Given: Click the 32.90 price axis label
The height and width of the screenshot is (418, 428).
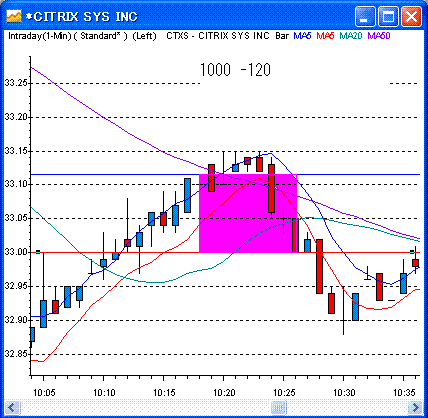Looking at the screenshot, I should [15, 320].
